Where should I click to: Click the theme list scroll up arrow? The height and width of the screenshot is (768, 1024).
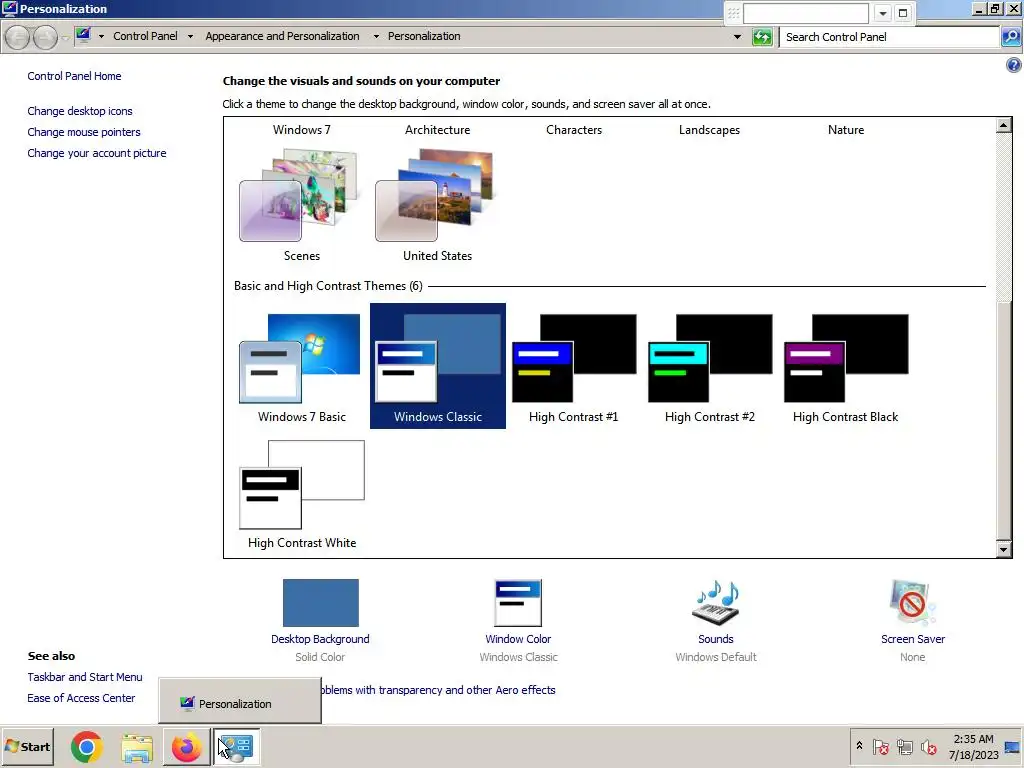(1004, 125)
